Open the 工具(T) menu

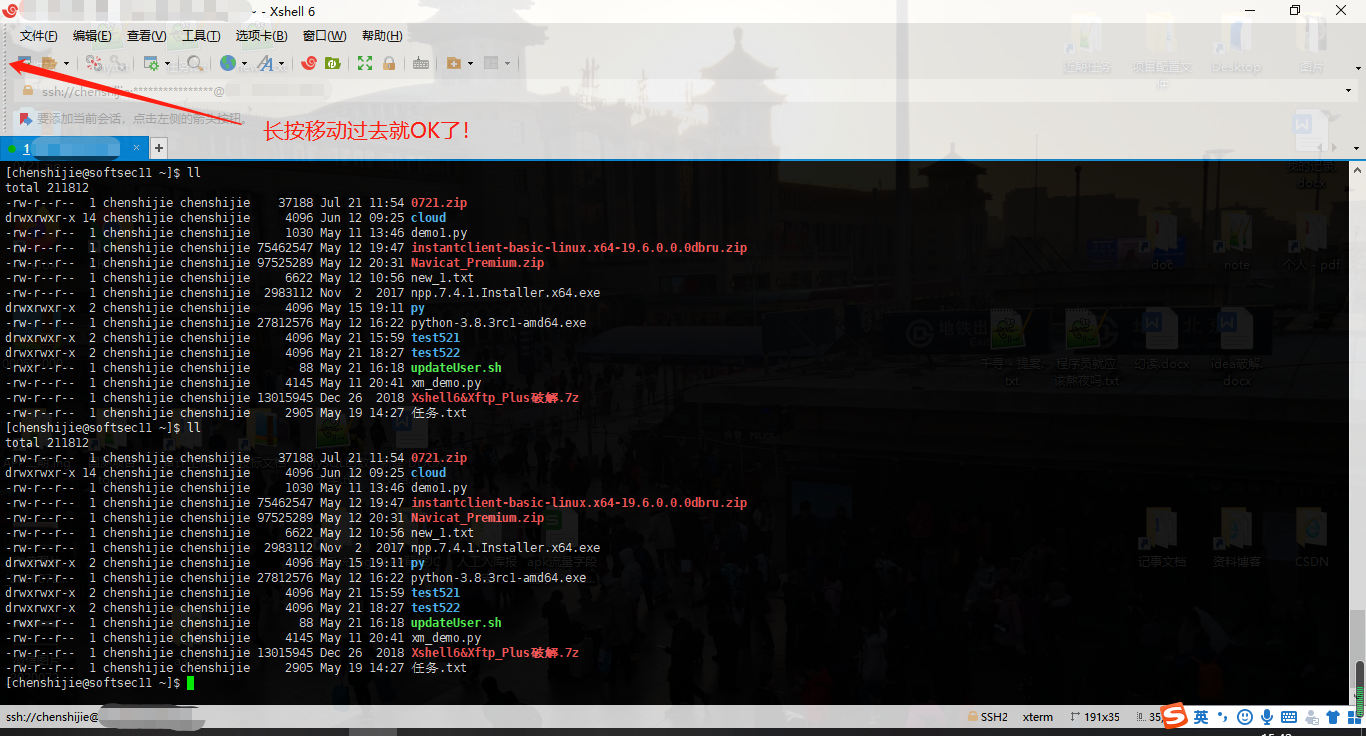(201, 36)
